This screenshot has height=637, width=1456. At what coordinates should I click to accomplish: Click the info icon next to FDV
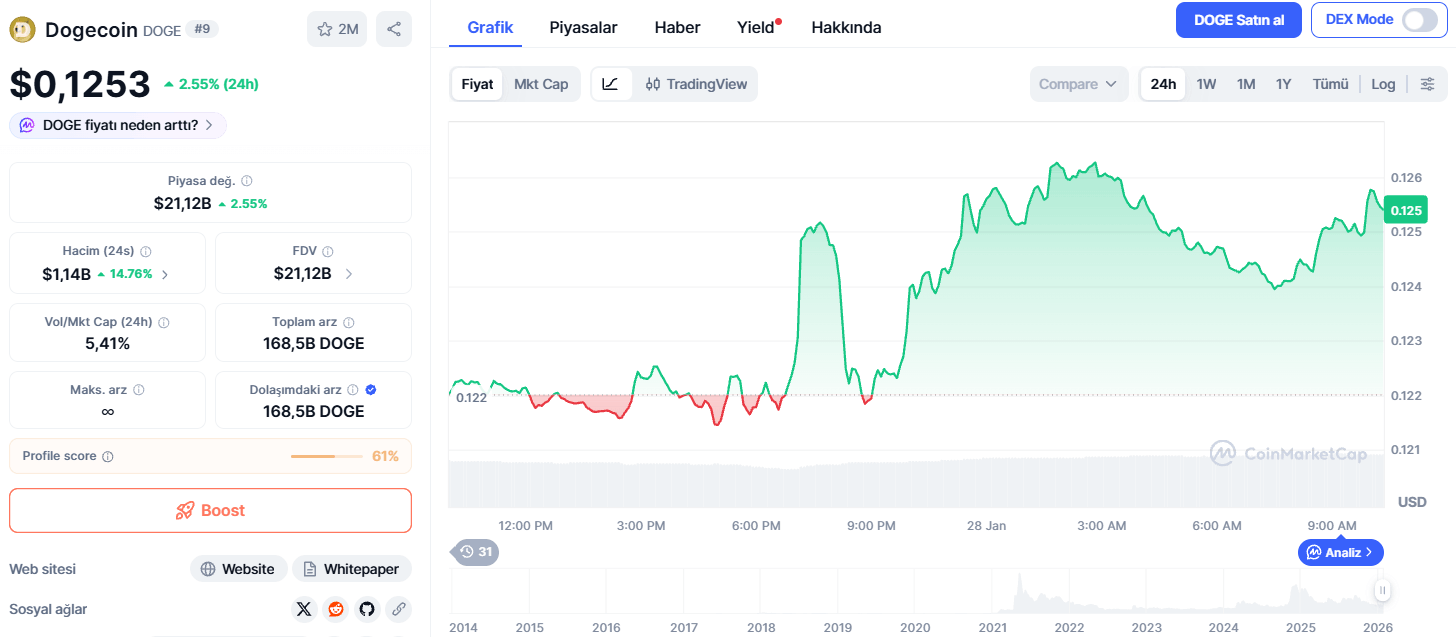(328, 252)
